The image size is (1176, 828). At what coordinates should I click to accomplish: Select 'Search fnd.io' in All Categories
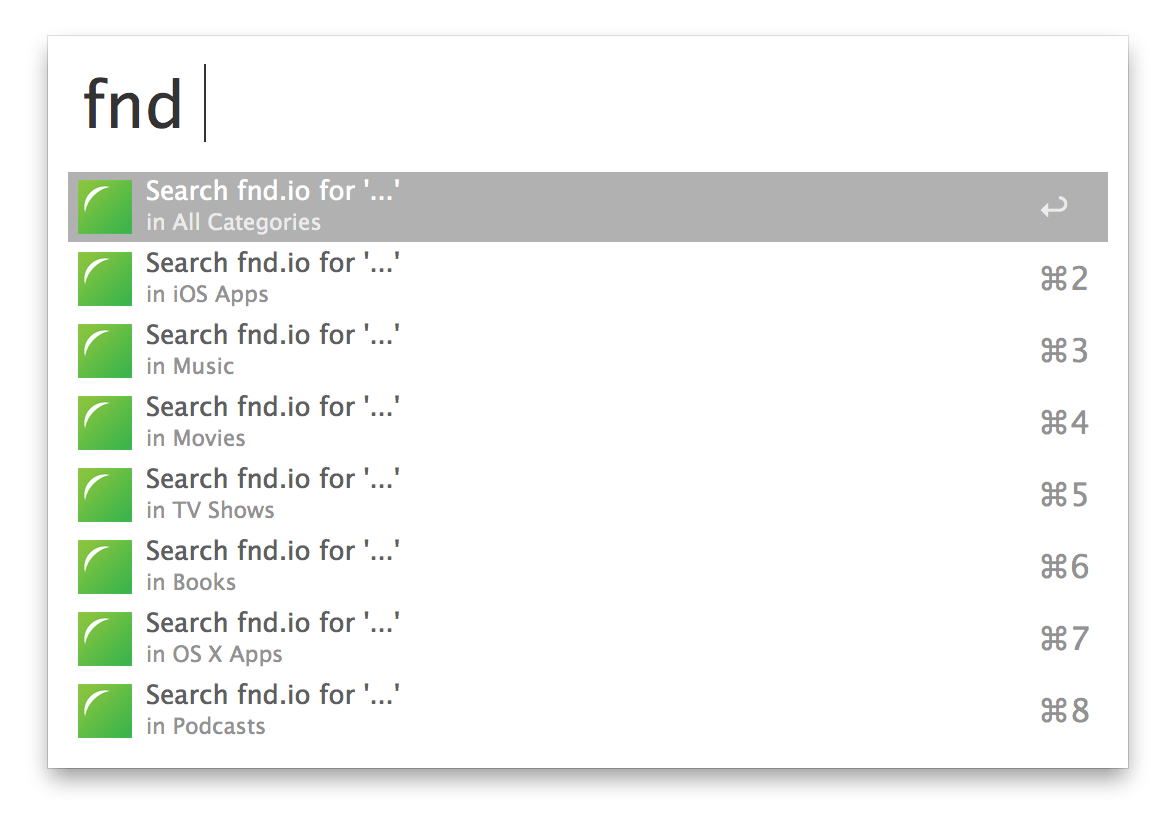point(588,207)
